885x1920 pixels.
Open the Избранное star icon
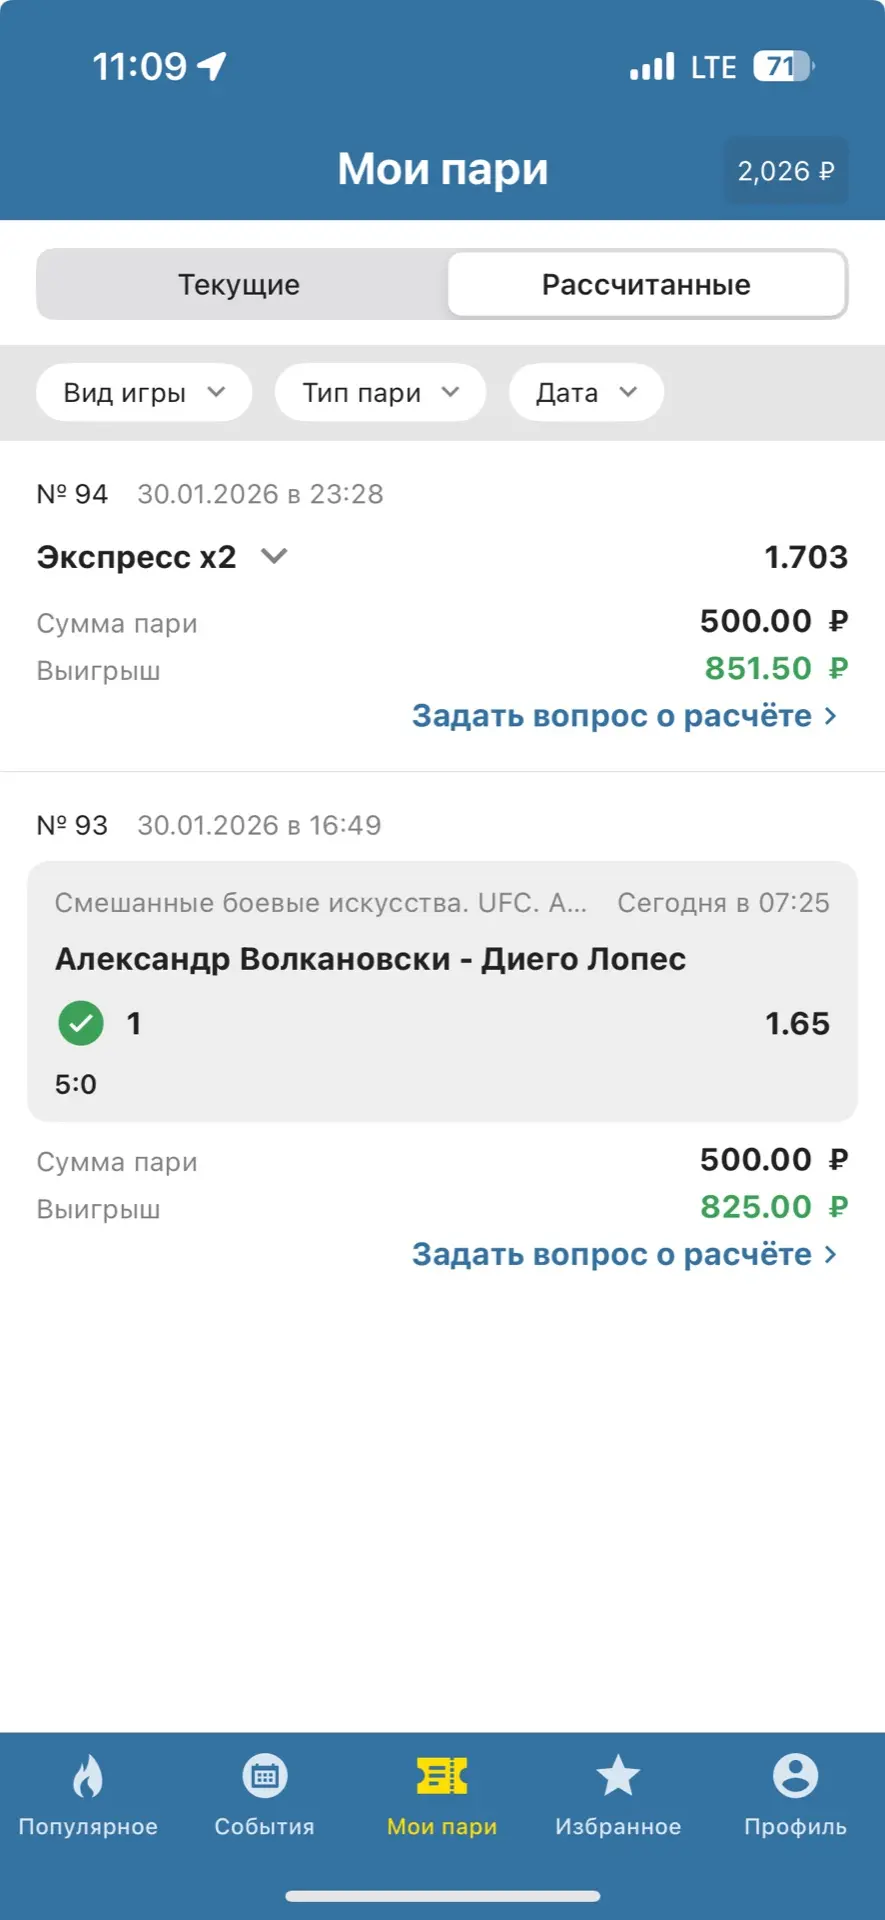[x=618, y=1776]
